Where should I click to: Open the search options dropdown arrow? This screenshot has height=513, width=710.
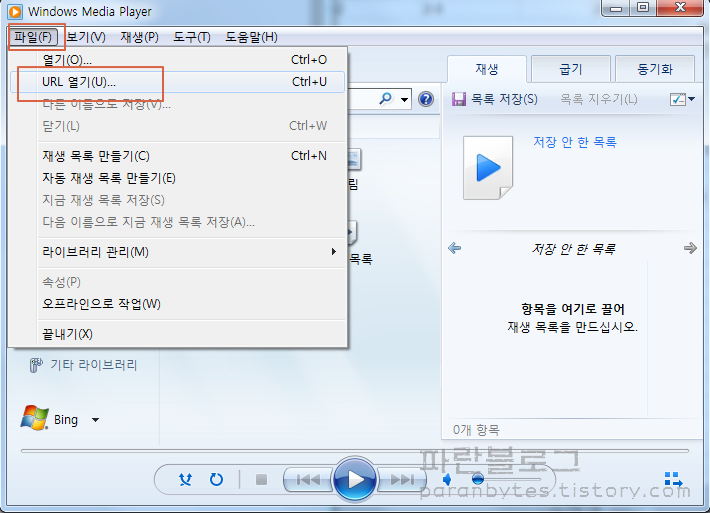[404, 99]
